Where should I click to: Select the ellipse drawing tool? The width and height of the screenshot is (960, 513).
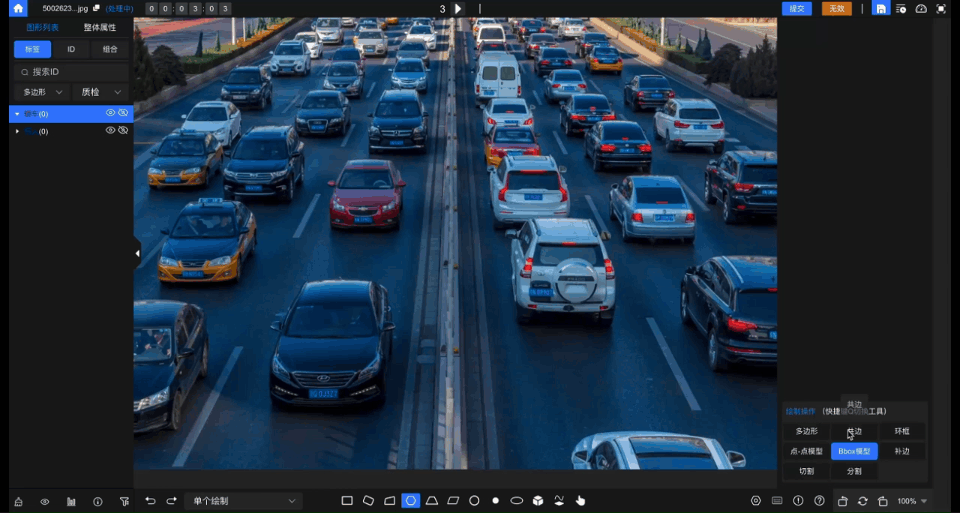click(517, 501)
